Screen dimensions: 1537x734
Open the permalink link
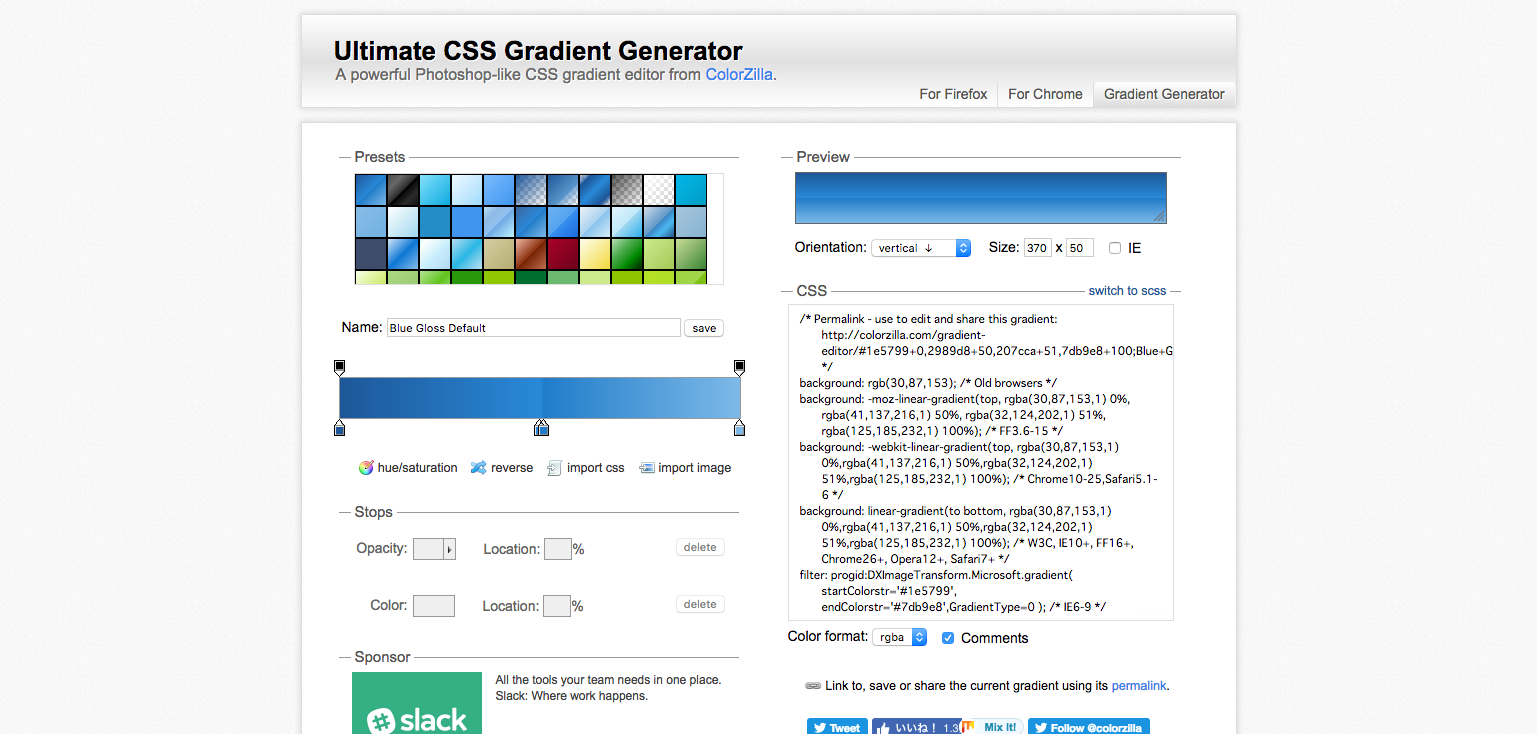pyautogui.click(x=1139, y=686)
